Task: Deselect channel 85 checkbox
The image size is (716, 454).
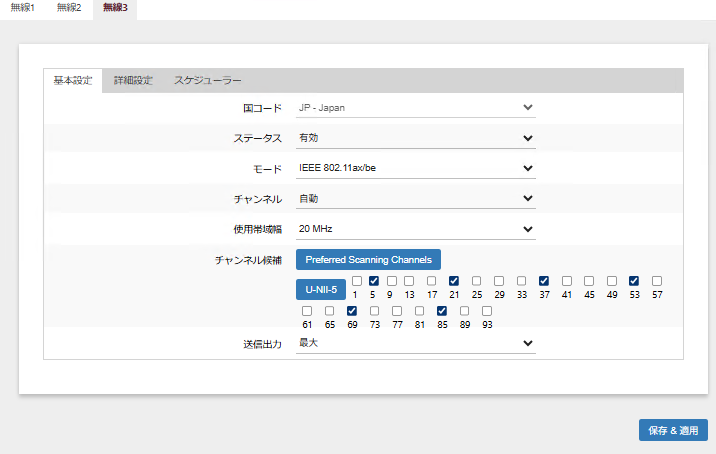Action: 442,311
